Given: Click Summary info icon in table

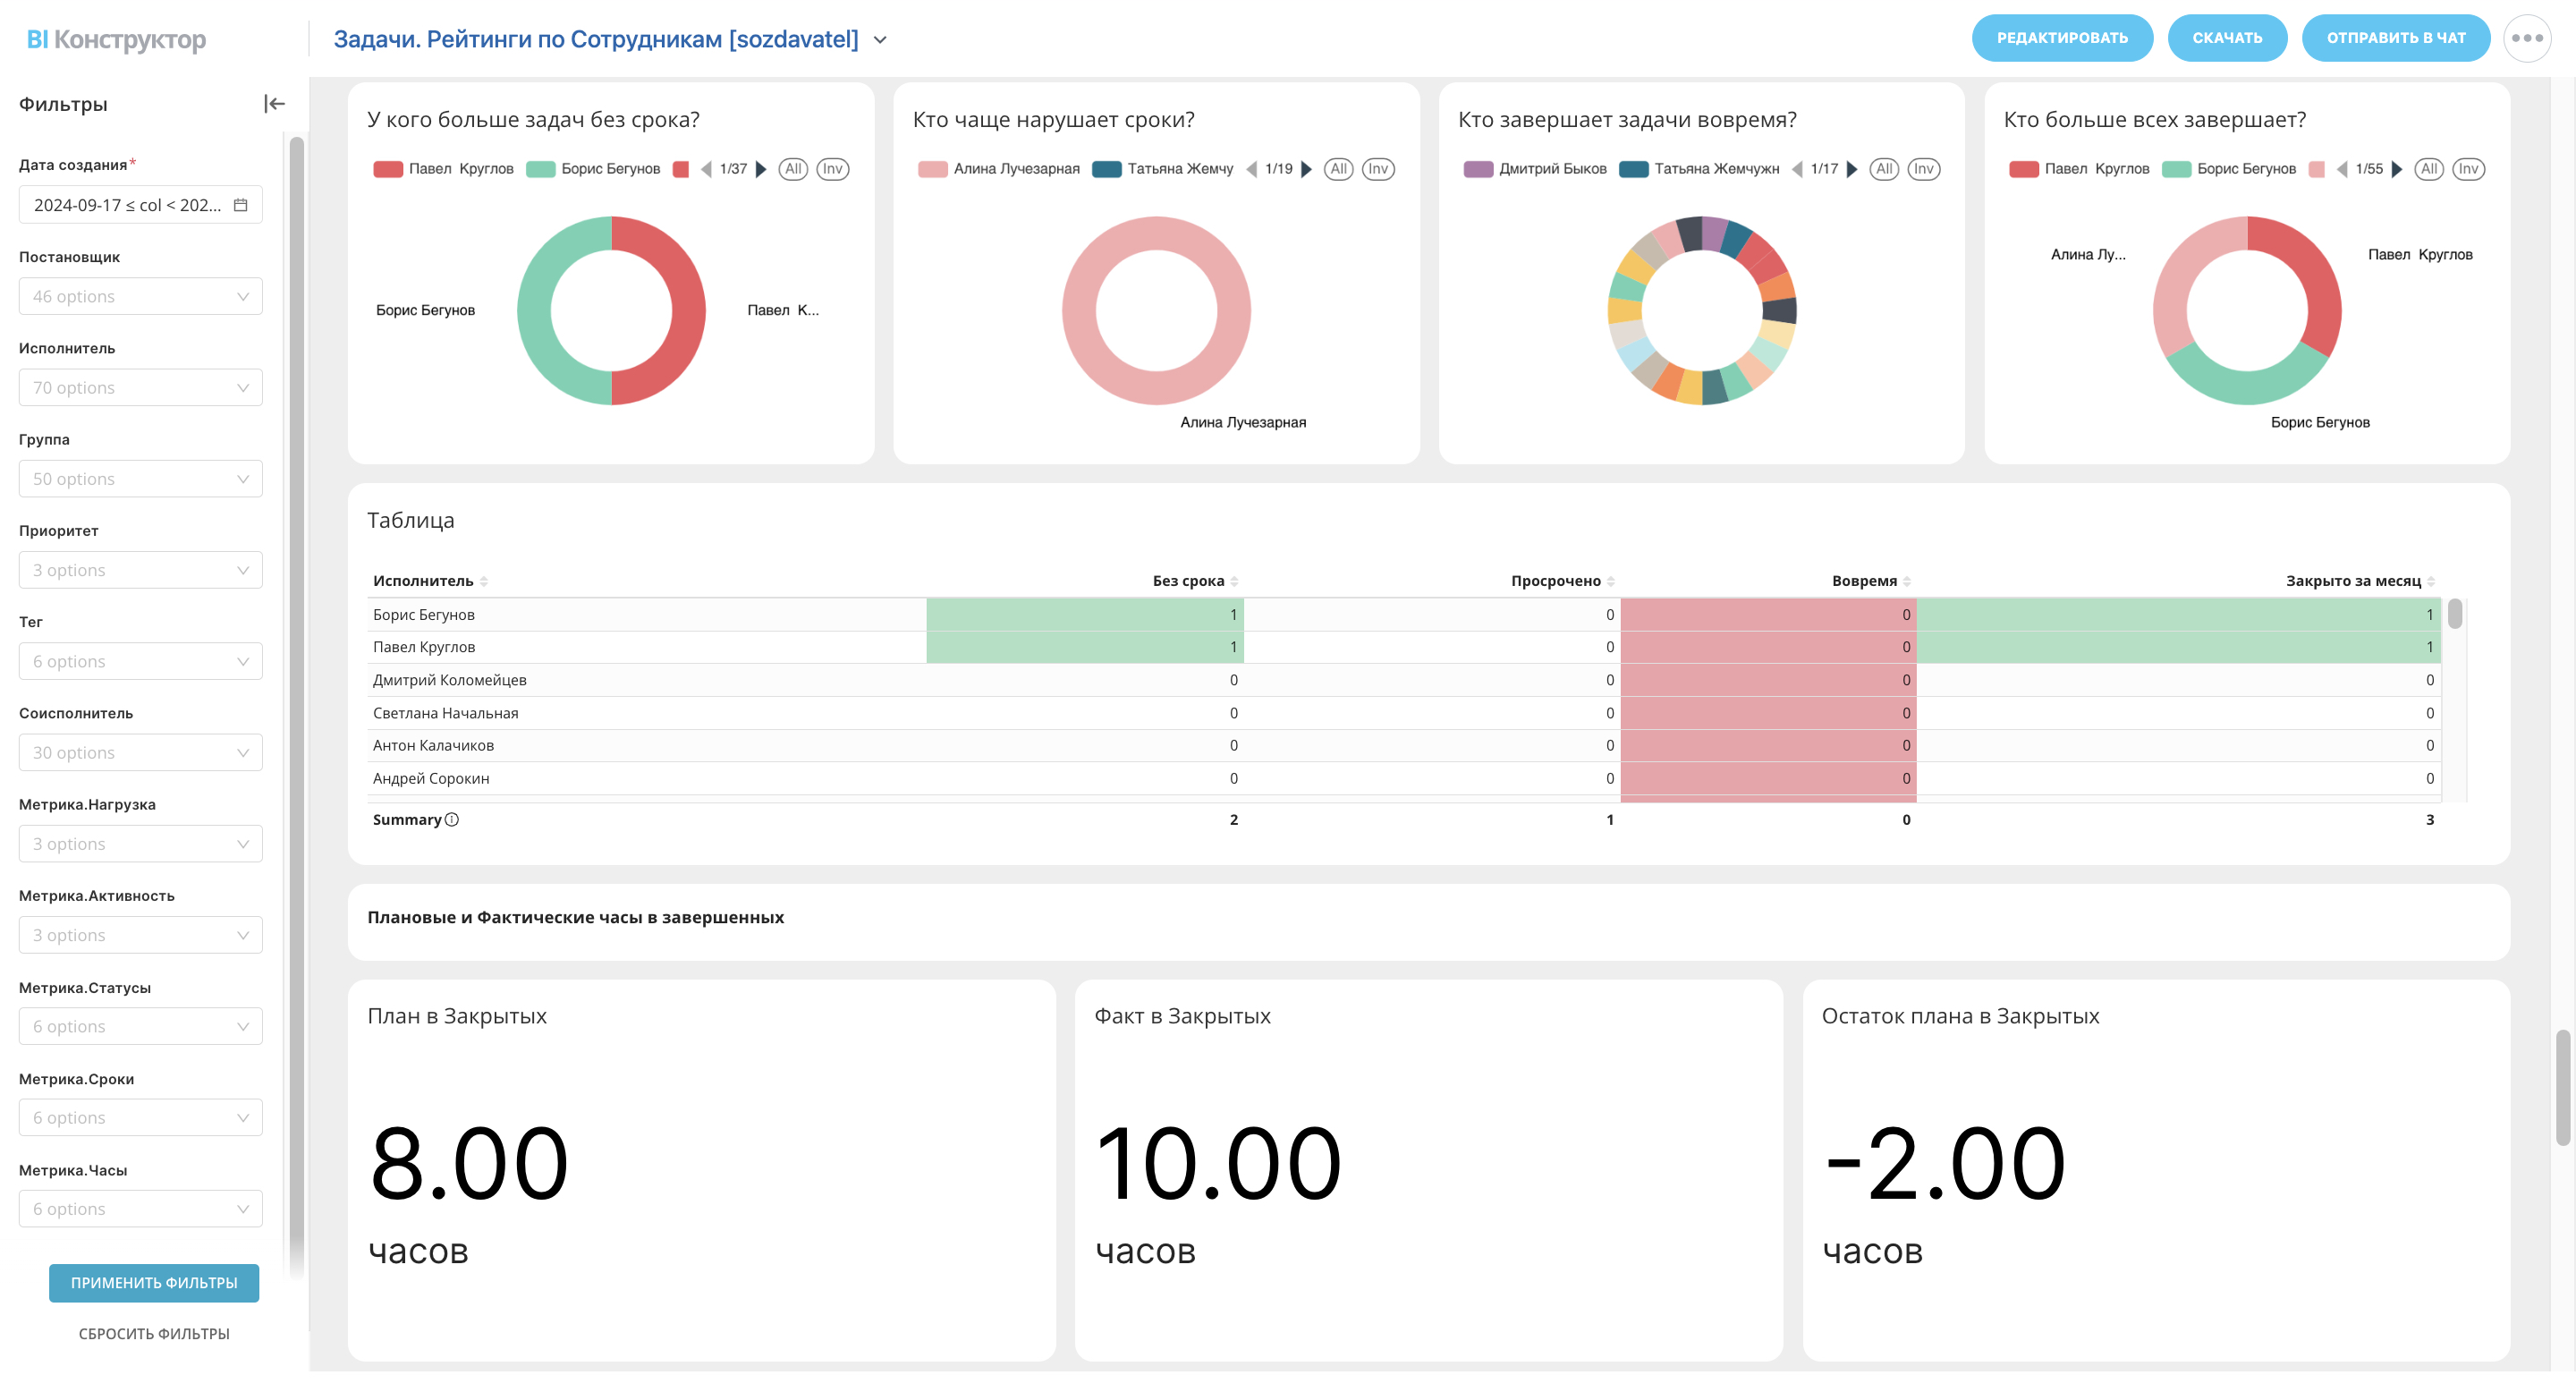Looking at the screenshot, I should [452, 820].
